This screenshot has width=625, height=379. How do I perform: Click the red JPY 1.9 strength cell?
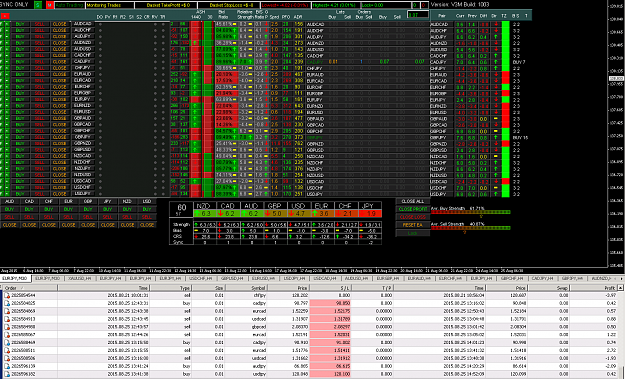click(x=370, y=214)
